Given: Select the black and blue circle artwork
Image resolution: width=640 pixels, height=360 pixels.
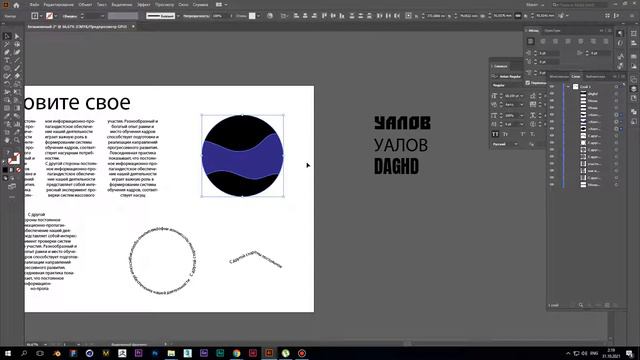Looking at the screenshot, I should [x=242, y=156].
